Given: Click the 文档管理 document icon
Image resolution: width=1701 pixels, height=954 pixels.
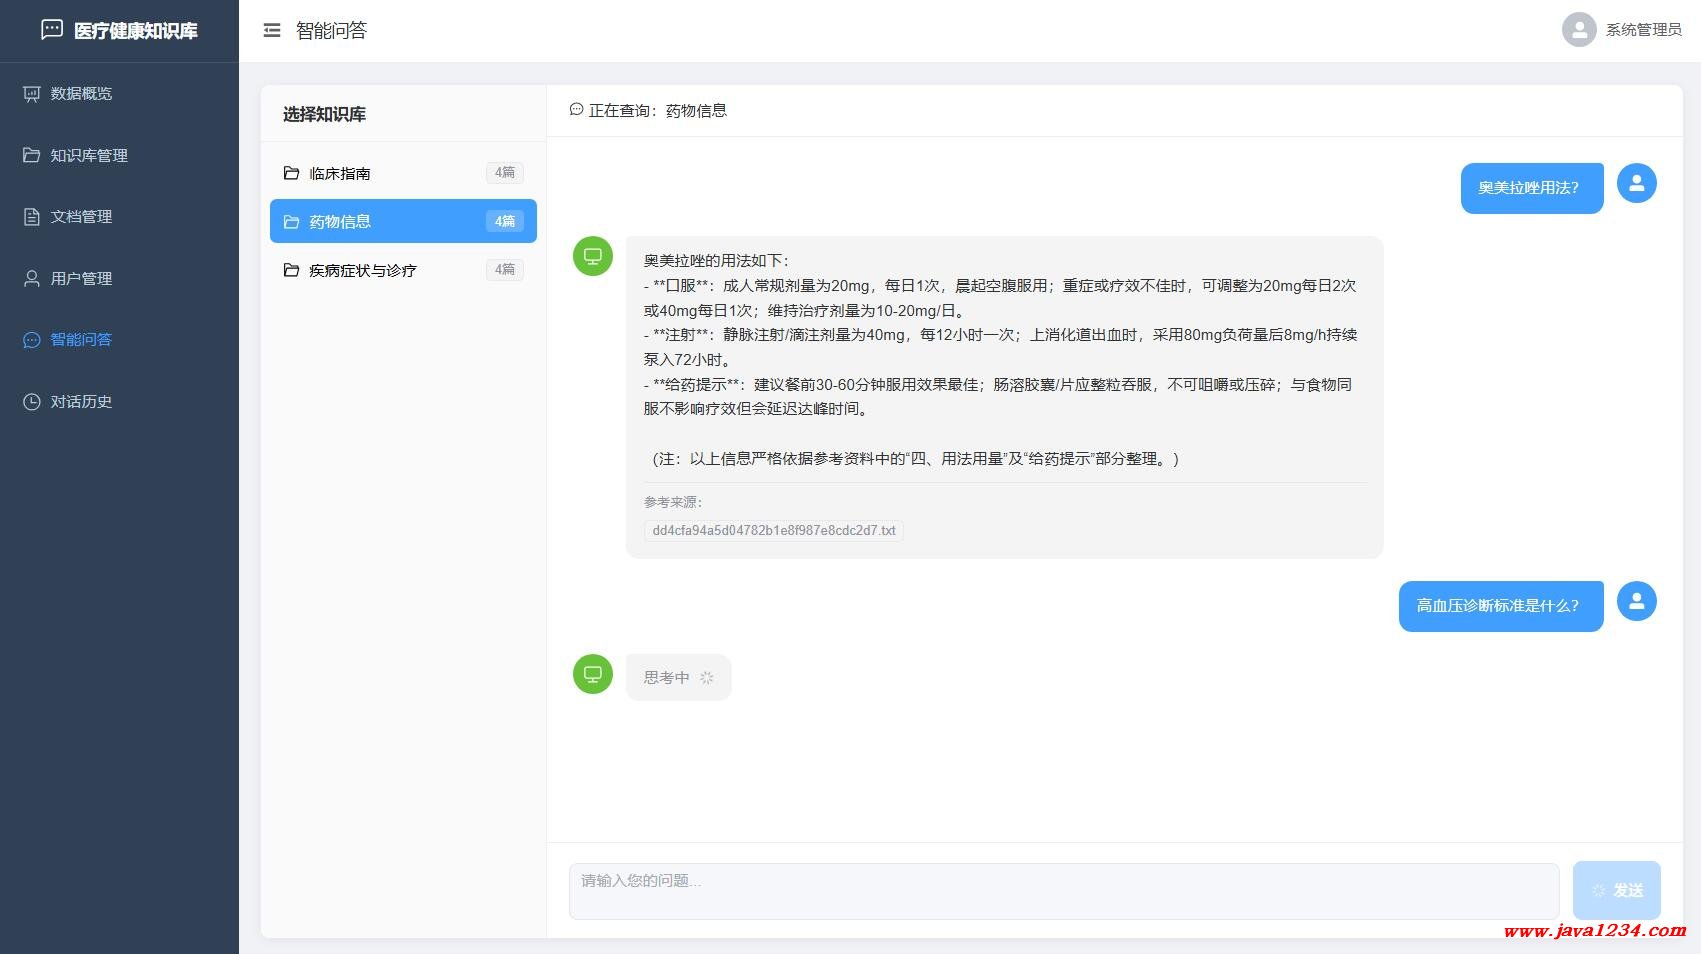Looking at the screenshot, I should pyautogui.click(x=32, y=217).
